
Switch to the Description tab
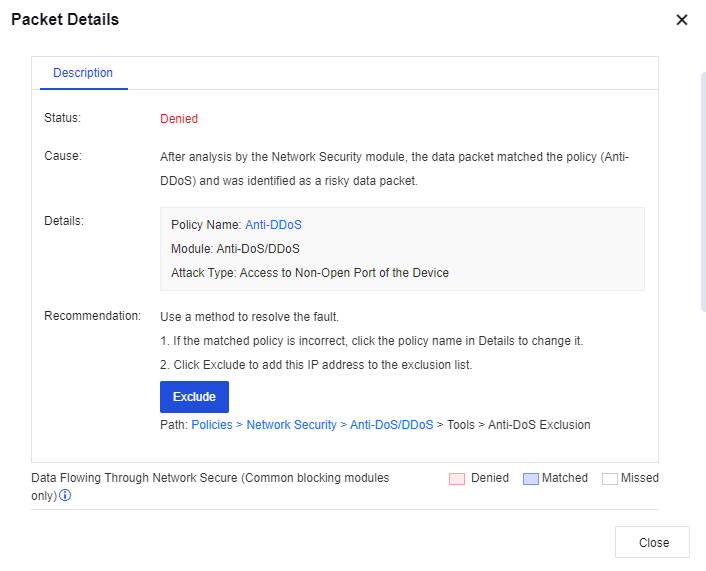[x=83, y=73]
